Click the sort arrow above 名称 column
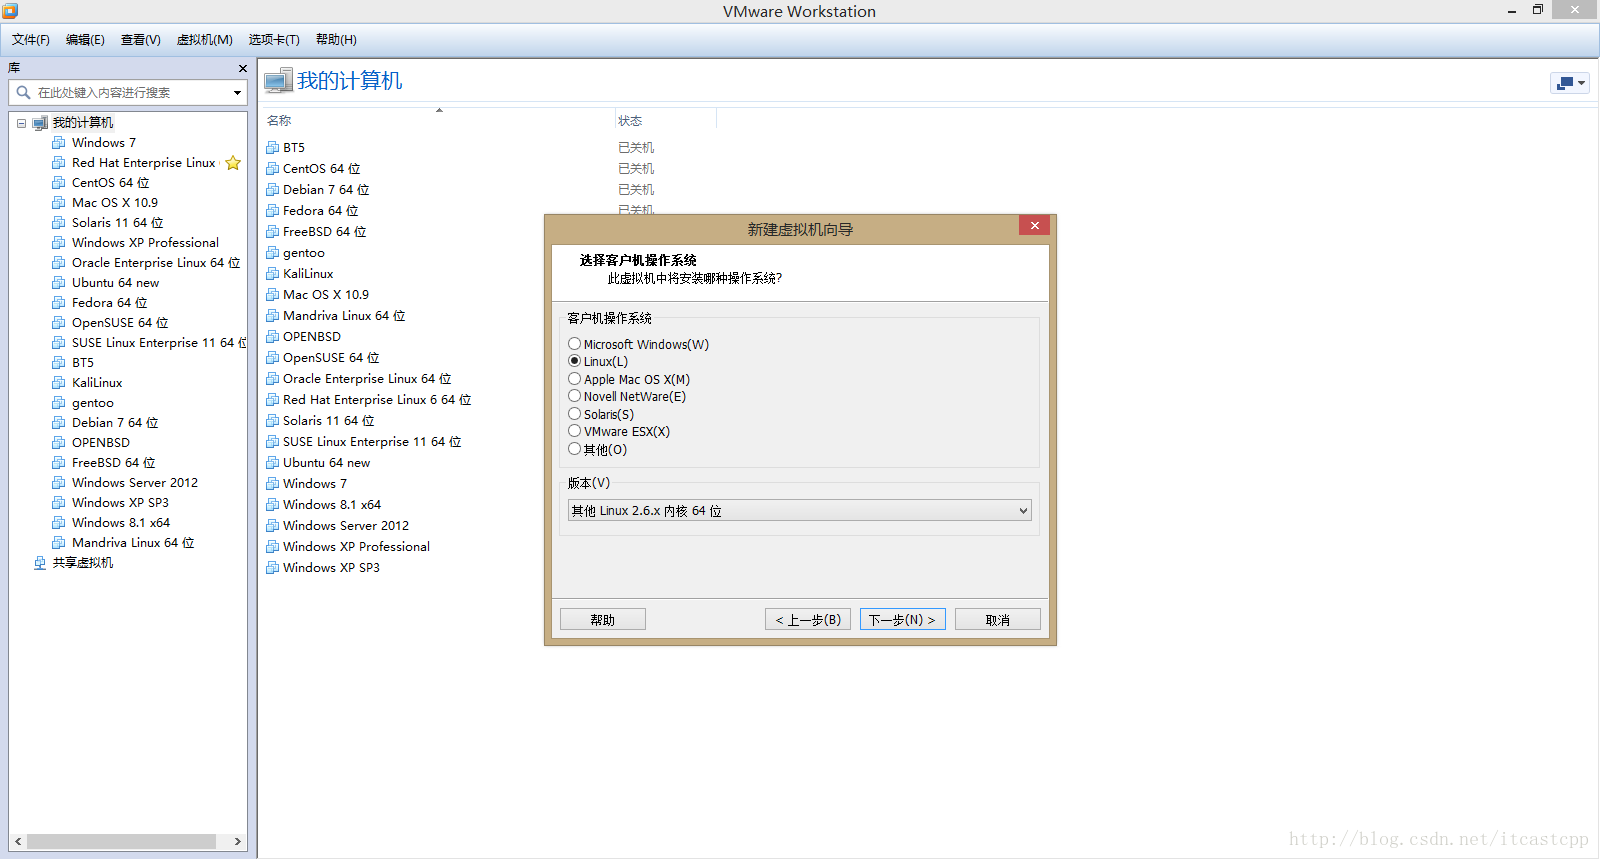Image resolution: width=1600 pixels, height=859 pixels. (x=439, y=110)
